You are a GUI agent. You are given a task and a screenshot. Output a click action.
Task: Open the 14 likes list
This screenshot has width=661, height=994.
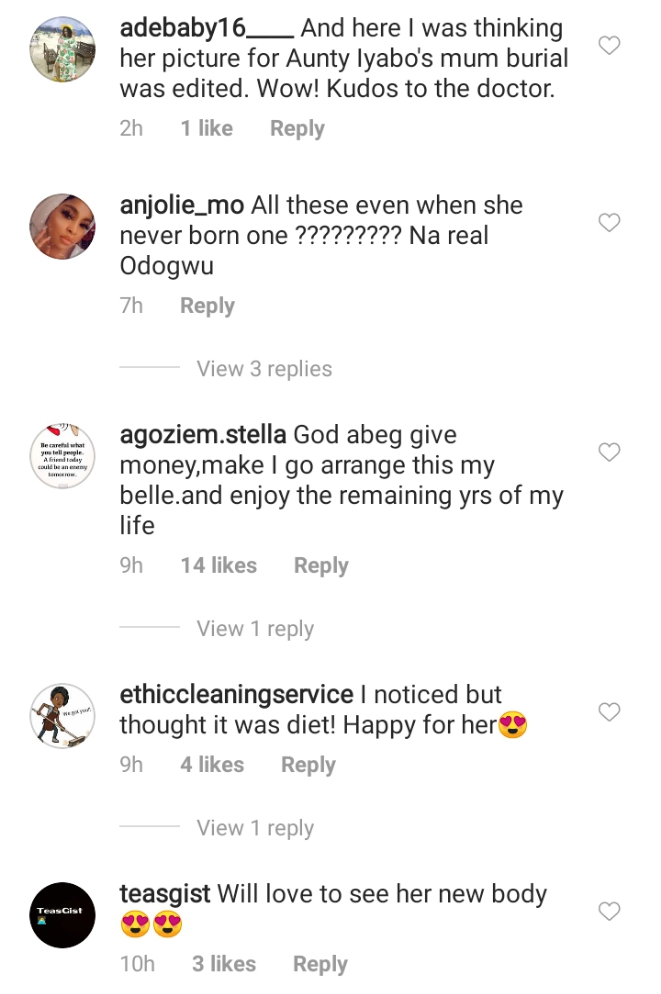(218, 566)
